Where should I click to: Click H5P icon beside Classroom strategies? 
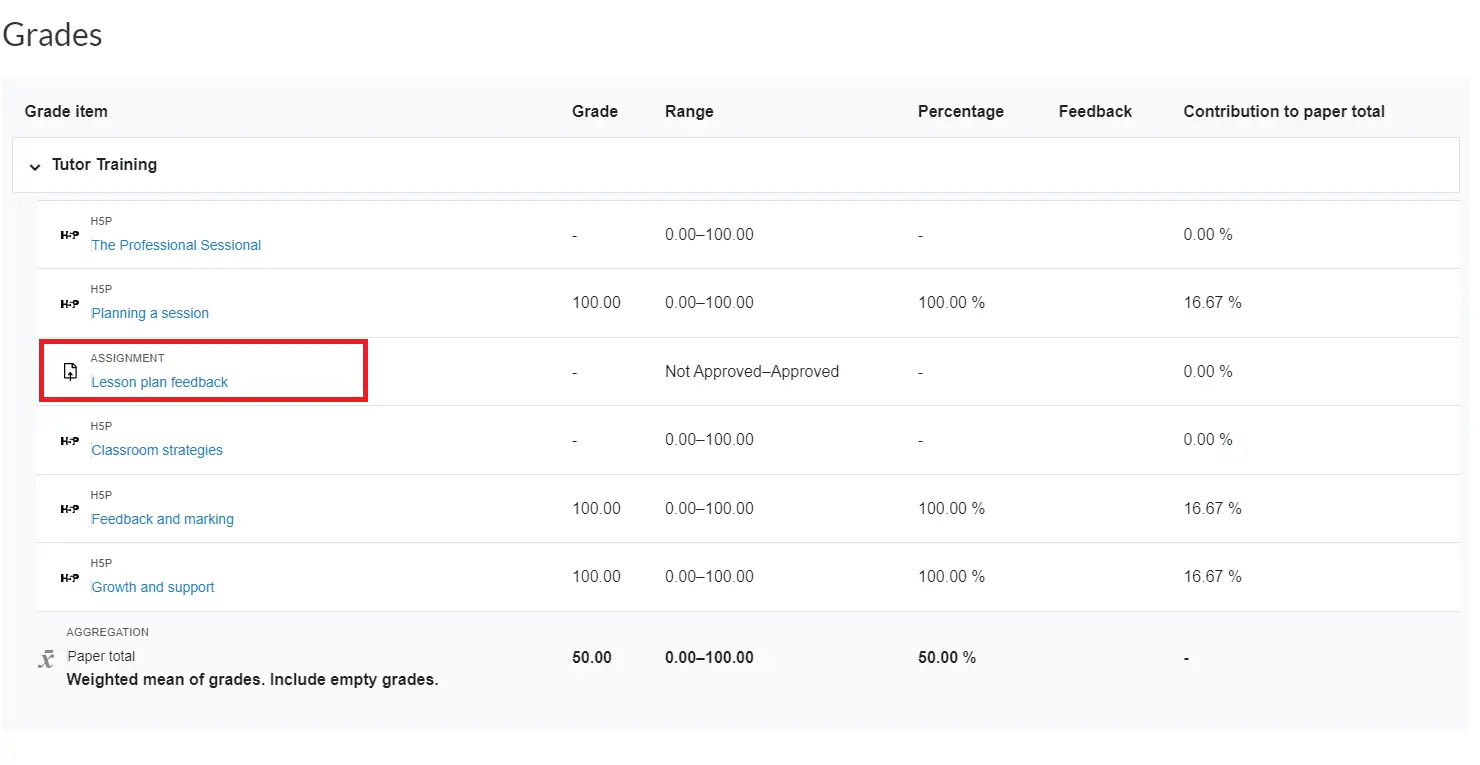coord(70,440)
